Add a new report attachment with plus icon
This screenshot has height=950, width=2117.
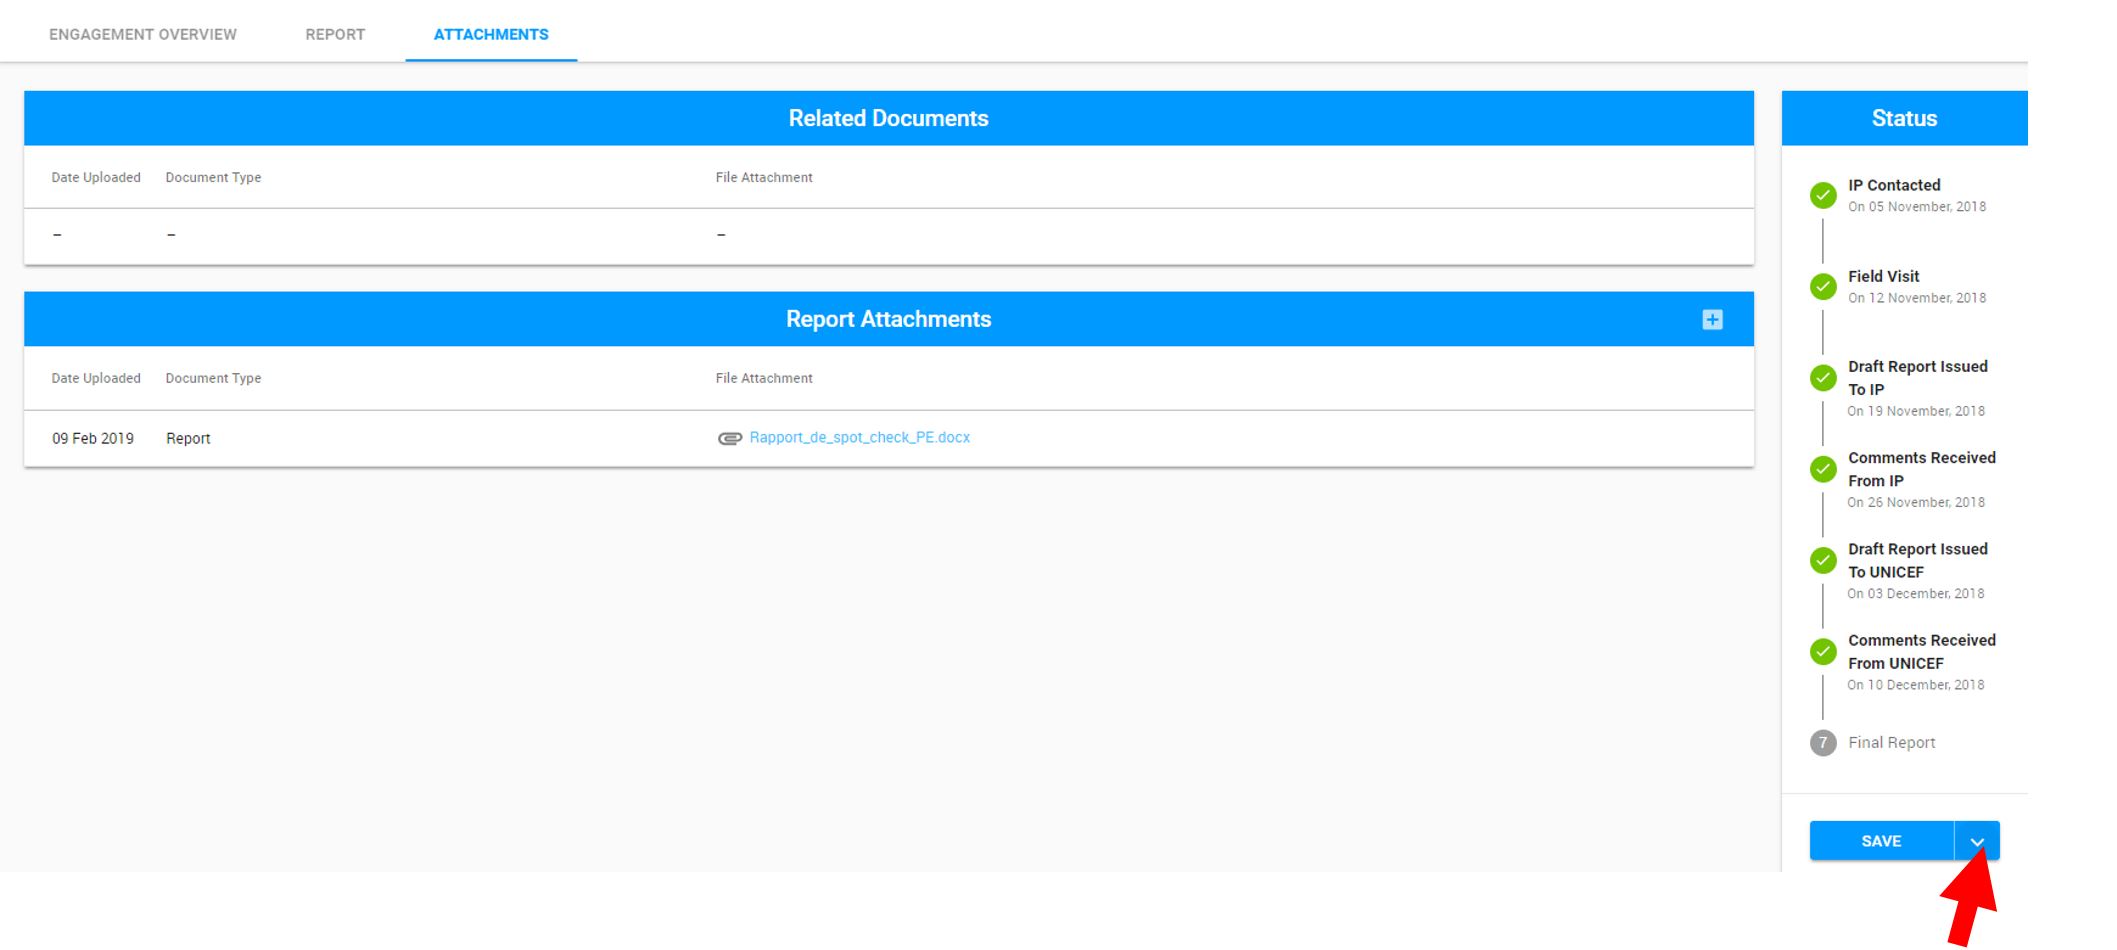tap(1712, 320)
